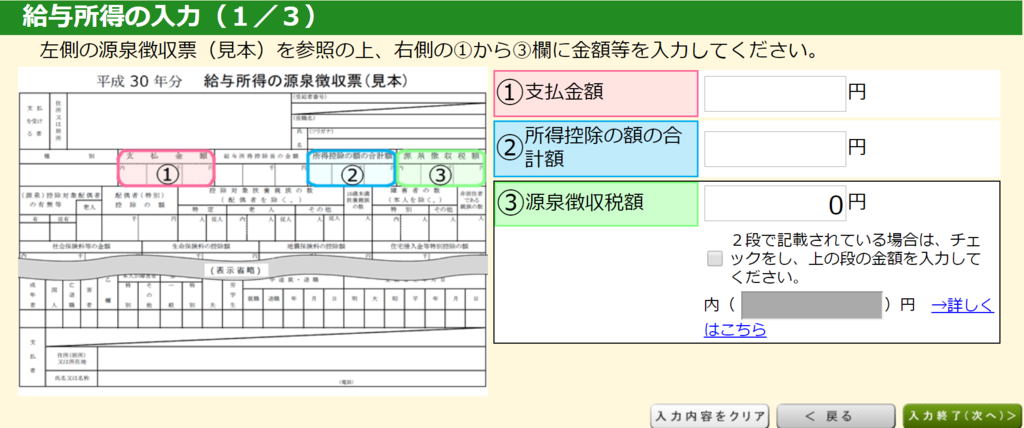
Task: Click the greyed-out 内 amount field
Action: (x=812, y=305)
